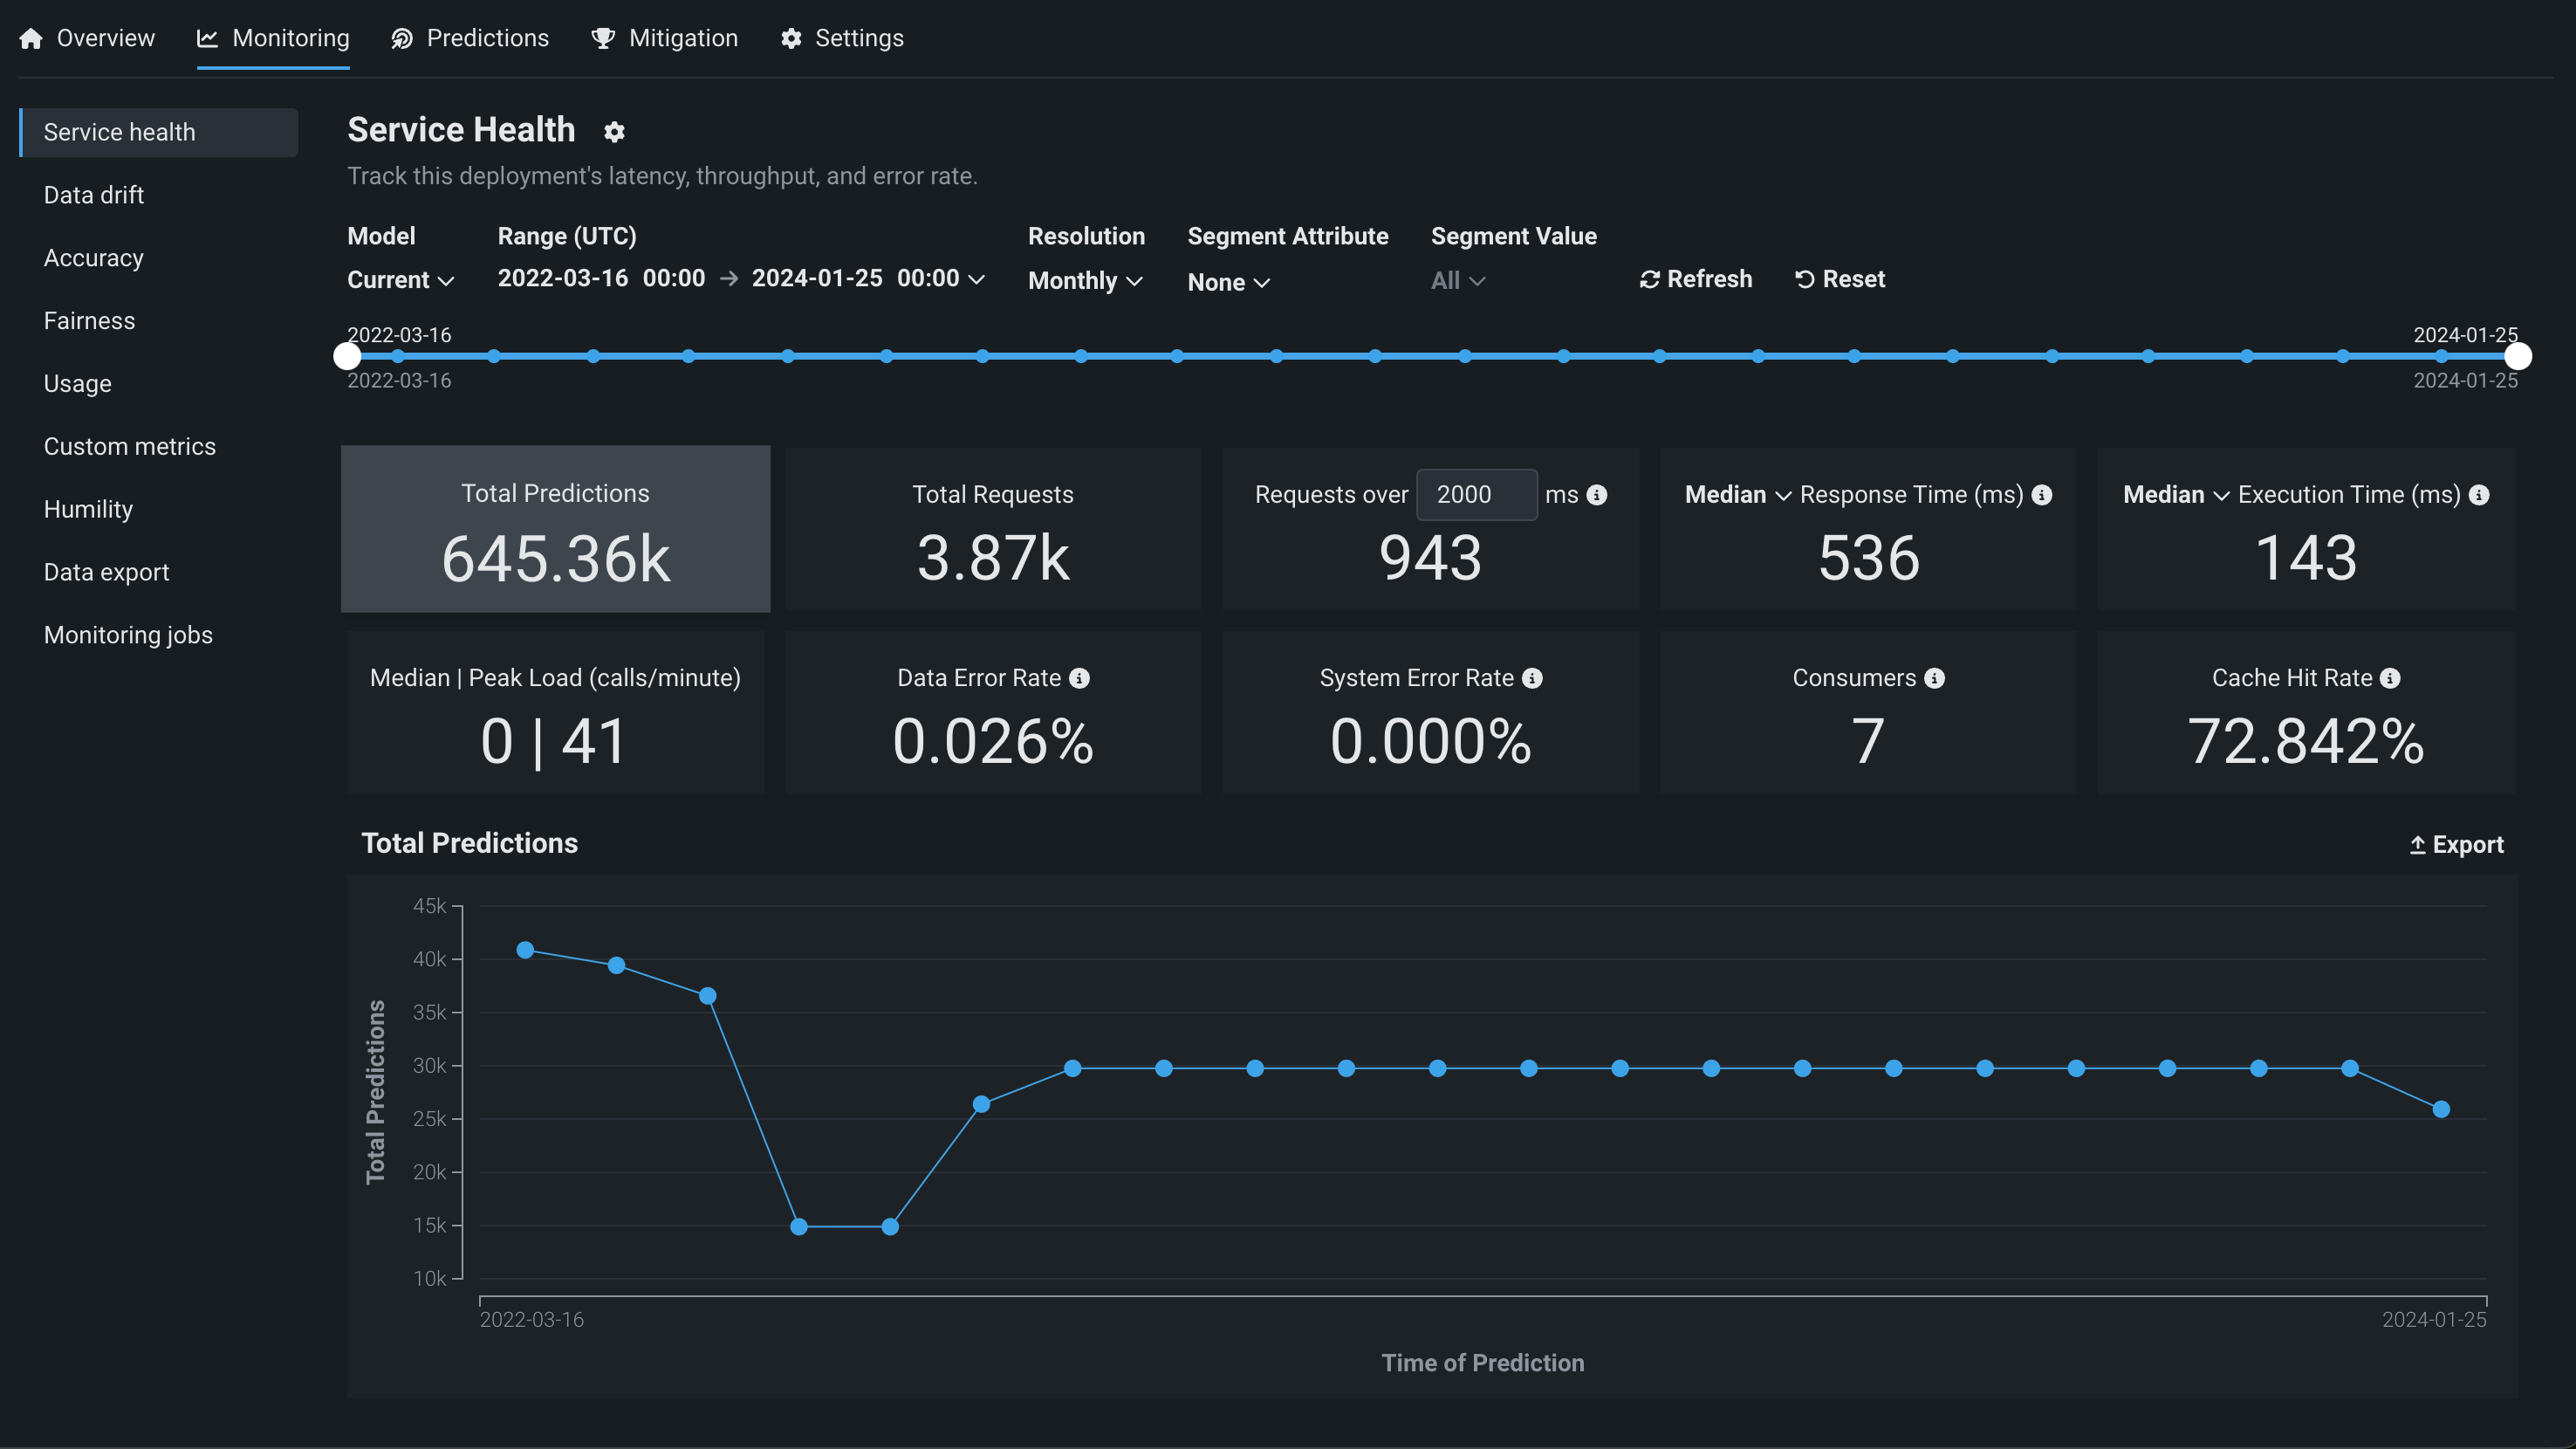2576x1449 pixels.
Task: Export the Total Predictions chart
Action: point(2456,845)
